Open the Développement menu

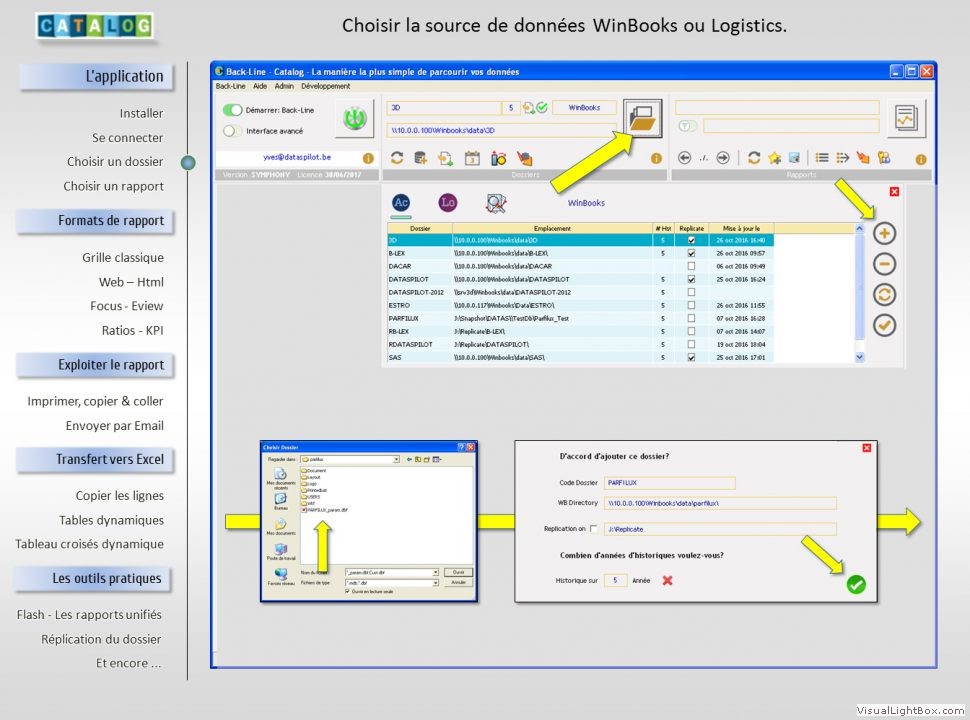point(326,87)
